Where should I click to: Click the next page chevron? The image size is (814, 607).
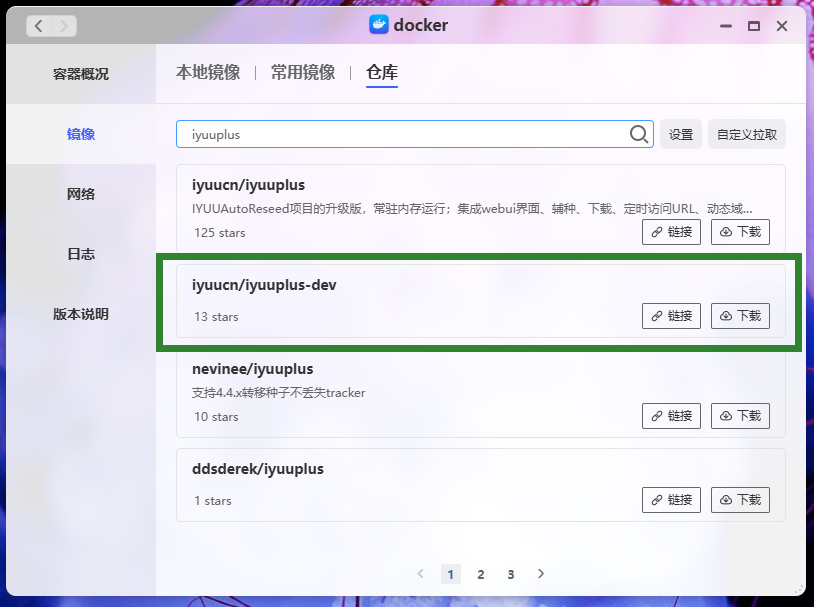[541, 574]
